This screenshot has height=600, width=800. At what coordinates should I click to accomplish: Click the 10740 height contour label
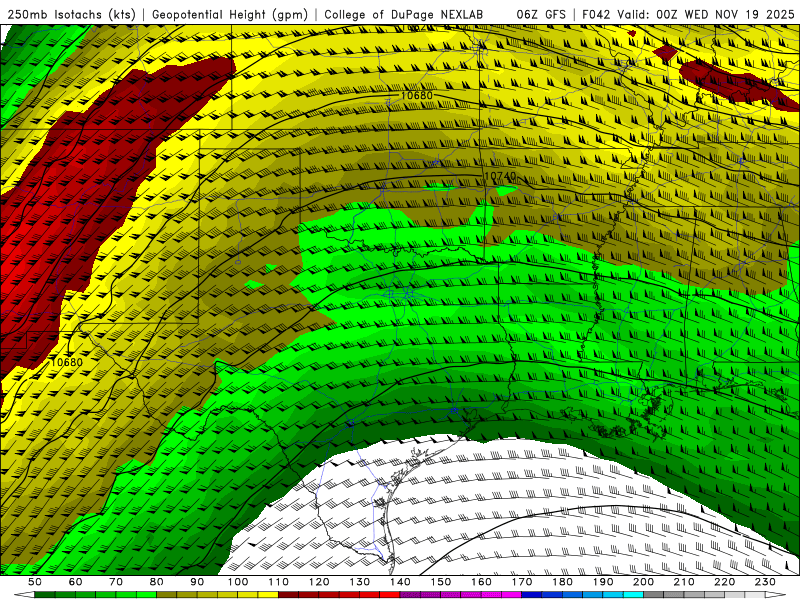pos(499,176)
